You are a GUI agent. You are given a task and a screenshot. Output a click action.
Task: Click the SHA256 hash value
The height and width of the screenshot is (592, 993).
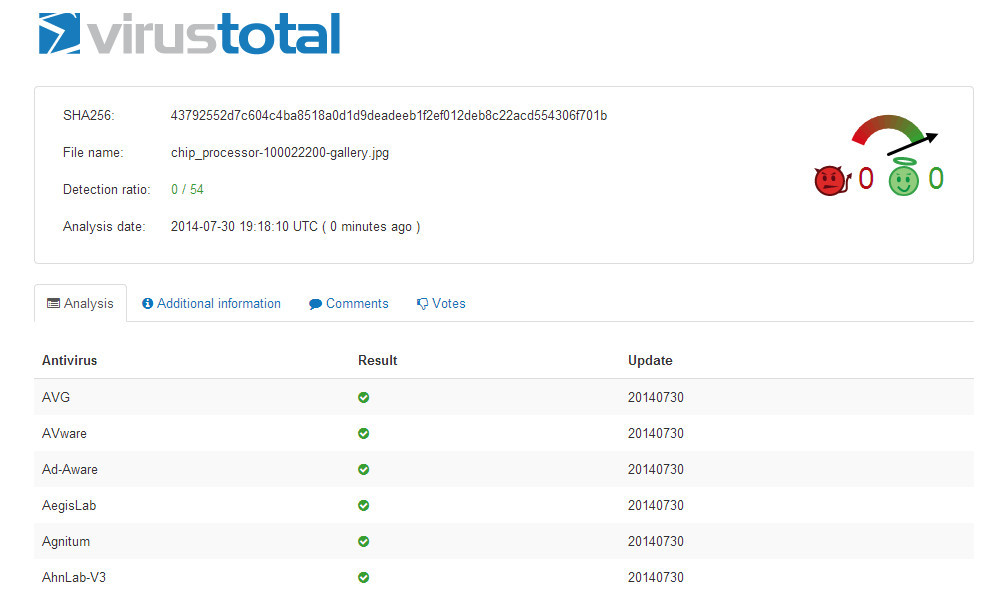click(x=389, y=115)
